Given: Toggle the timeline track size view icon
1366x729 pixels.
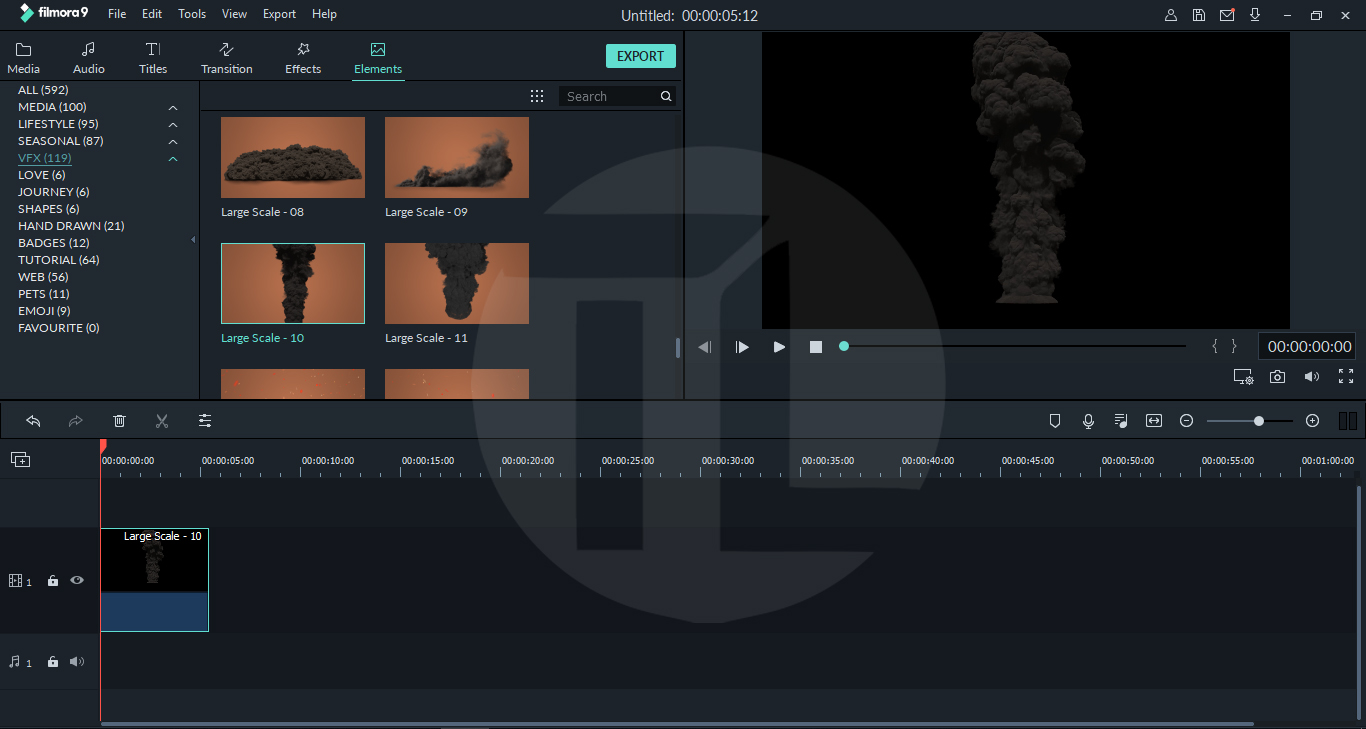Looking at the screenshot, I should tap(1347, 421).
